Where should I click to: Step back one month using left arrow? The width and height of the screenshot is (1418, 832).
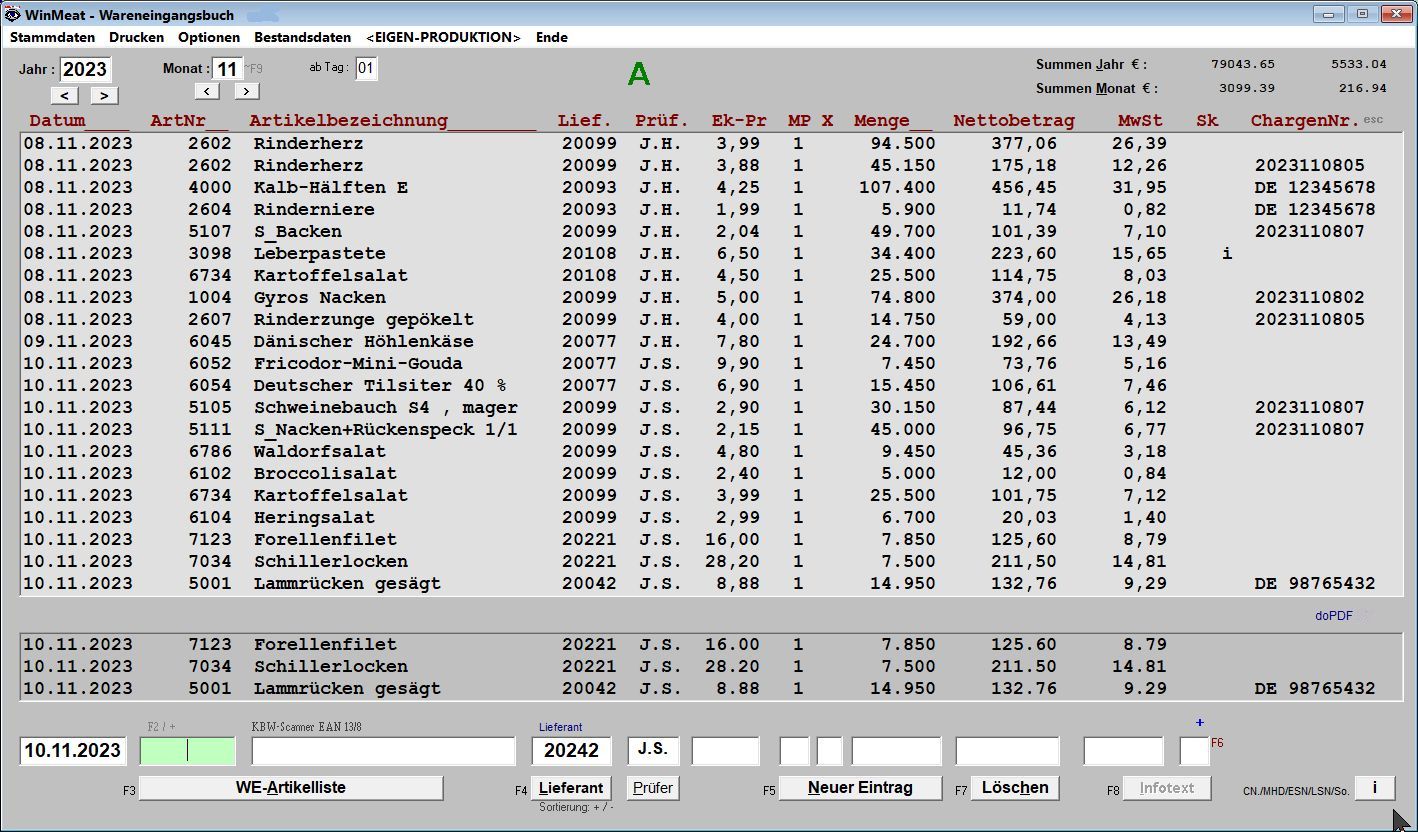pyautogui.click(x=207, y=91)
